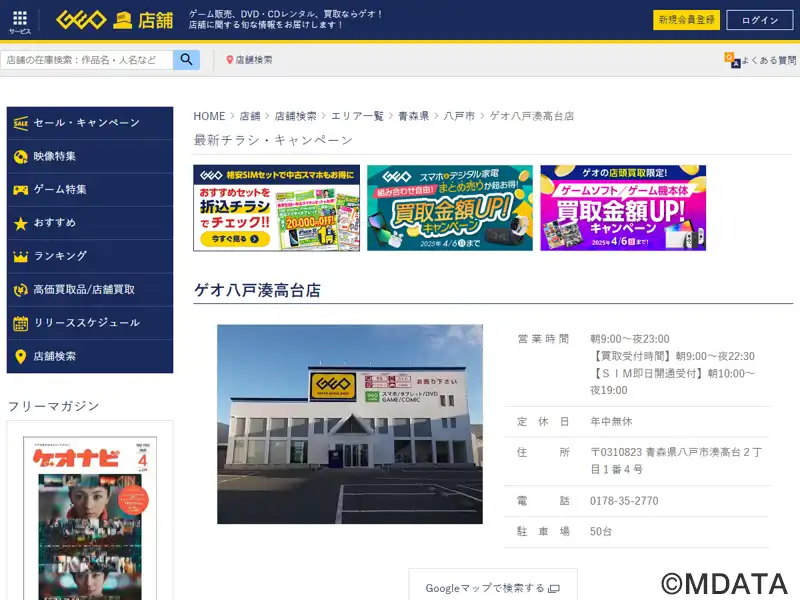Open the ゲオナビ free magazine cover
Screen dimensions: 800x600
90,518
